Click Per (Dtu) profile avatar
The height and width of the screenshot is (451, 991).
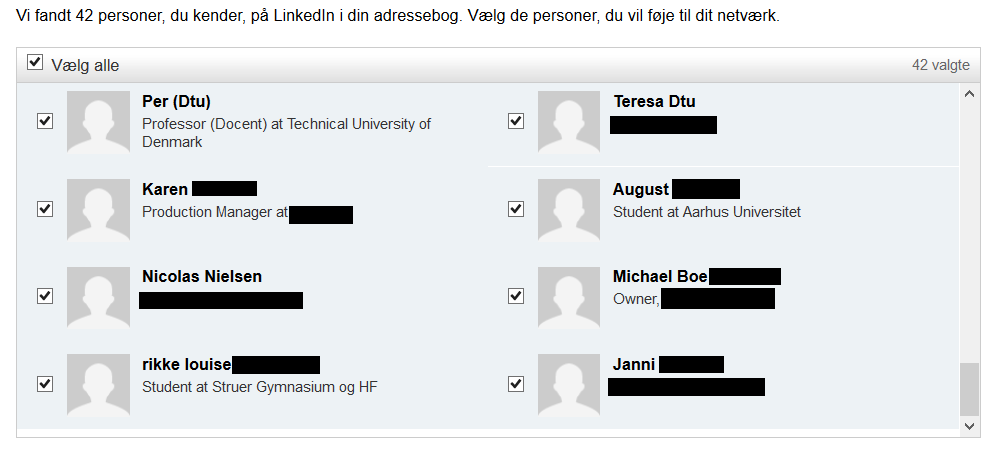coord(98,121)
